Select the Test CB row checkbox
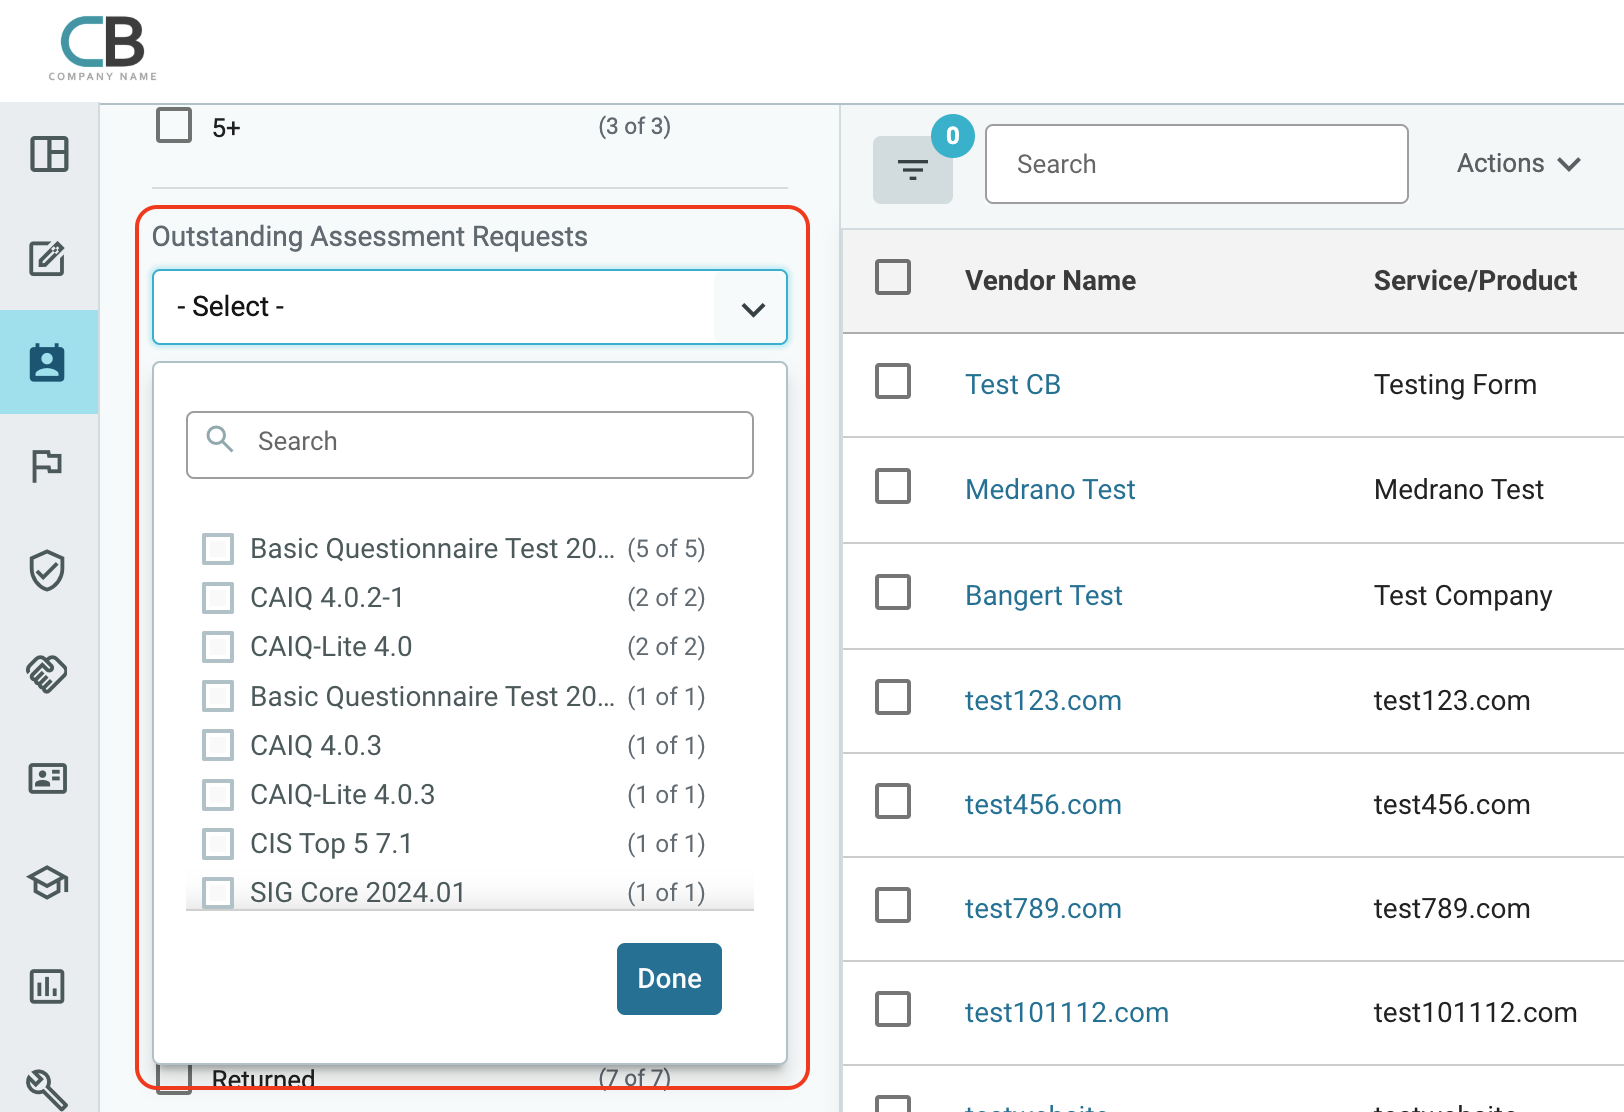This screenshot has width=1624, height=1112. coord(893,381)
